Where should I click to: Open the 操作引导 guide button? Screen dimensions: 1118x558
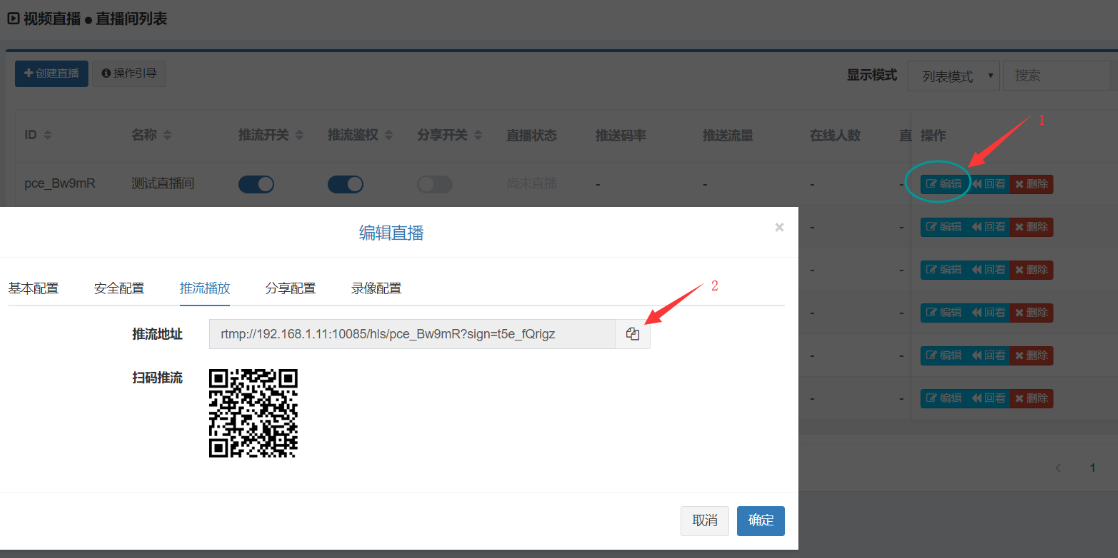129,73
